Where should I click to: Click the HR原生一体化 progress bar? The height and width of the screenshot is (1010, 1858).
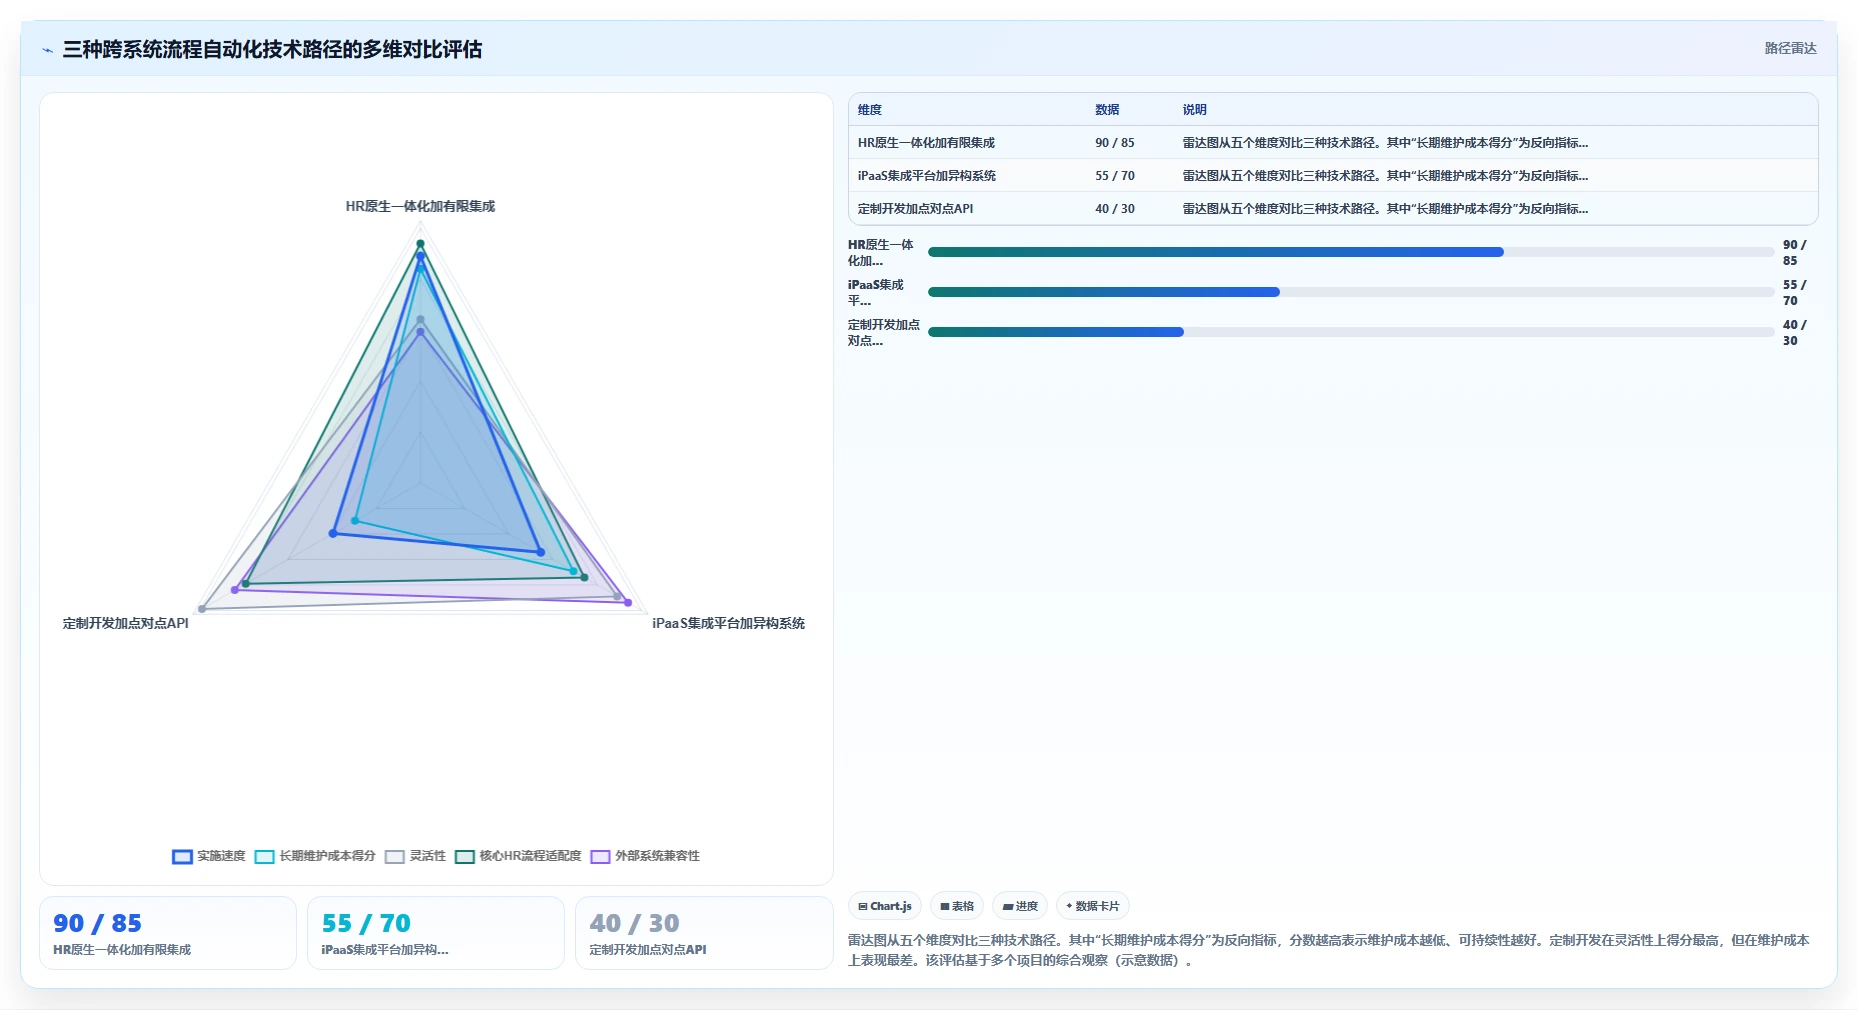coord(1351,252)
